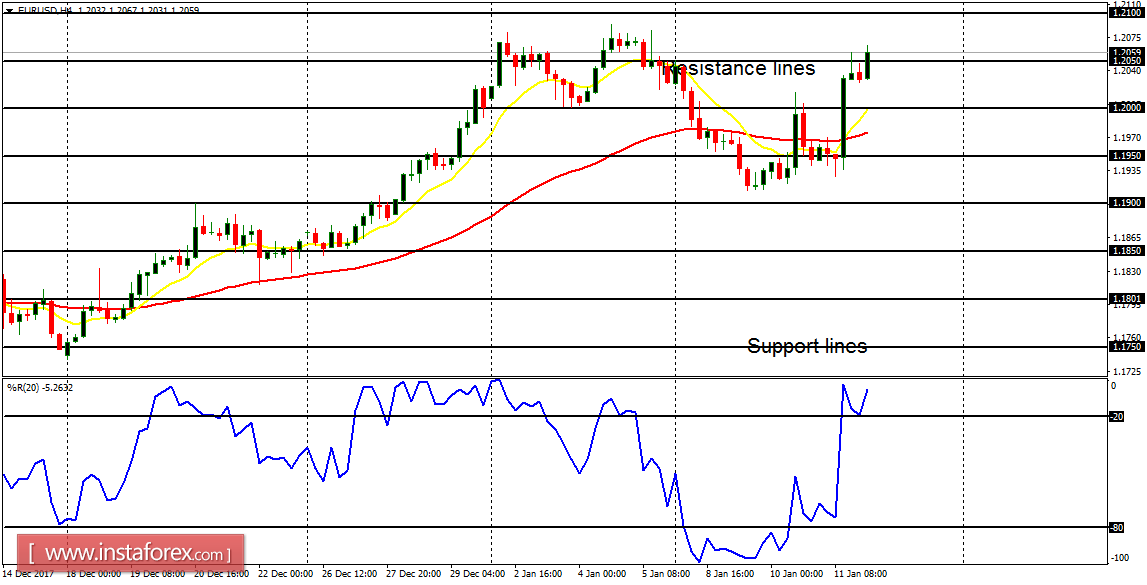
Task: Click the 1.1935 price axis label
Action: (1127, 170)
